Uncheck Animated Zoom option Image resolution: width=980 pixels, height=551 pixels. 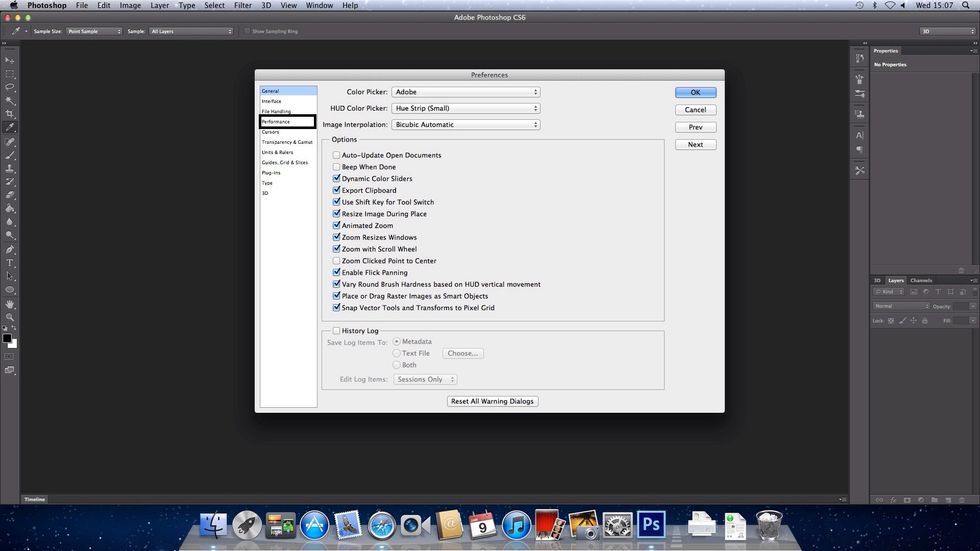coord(336,226)
